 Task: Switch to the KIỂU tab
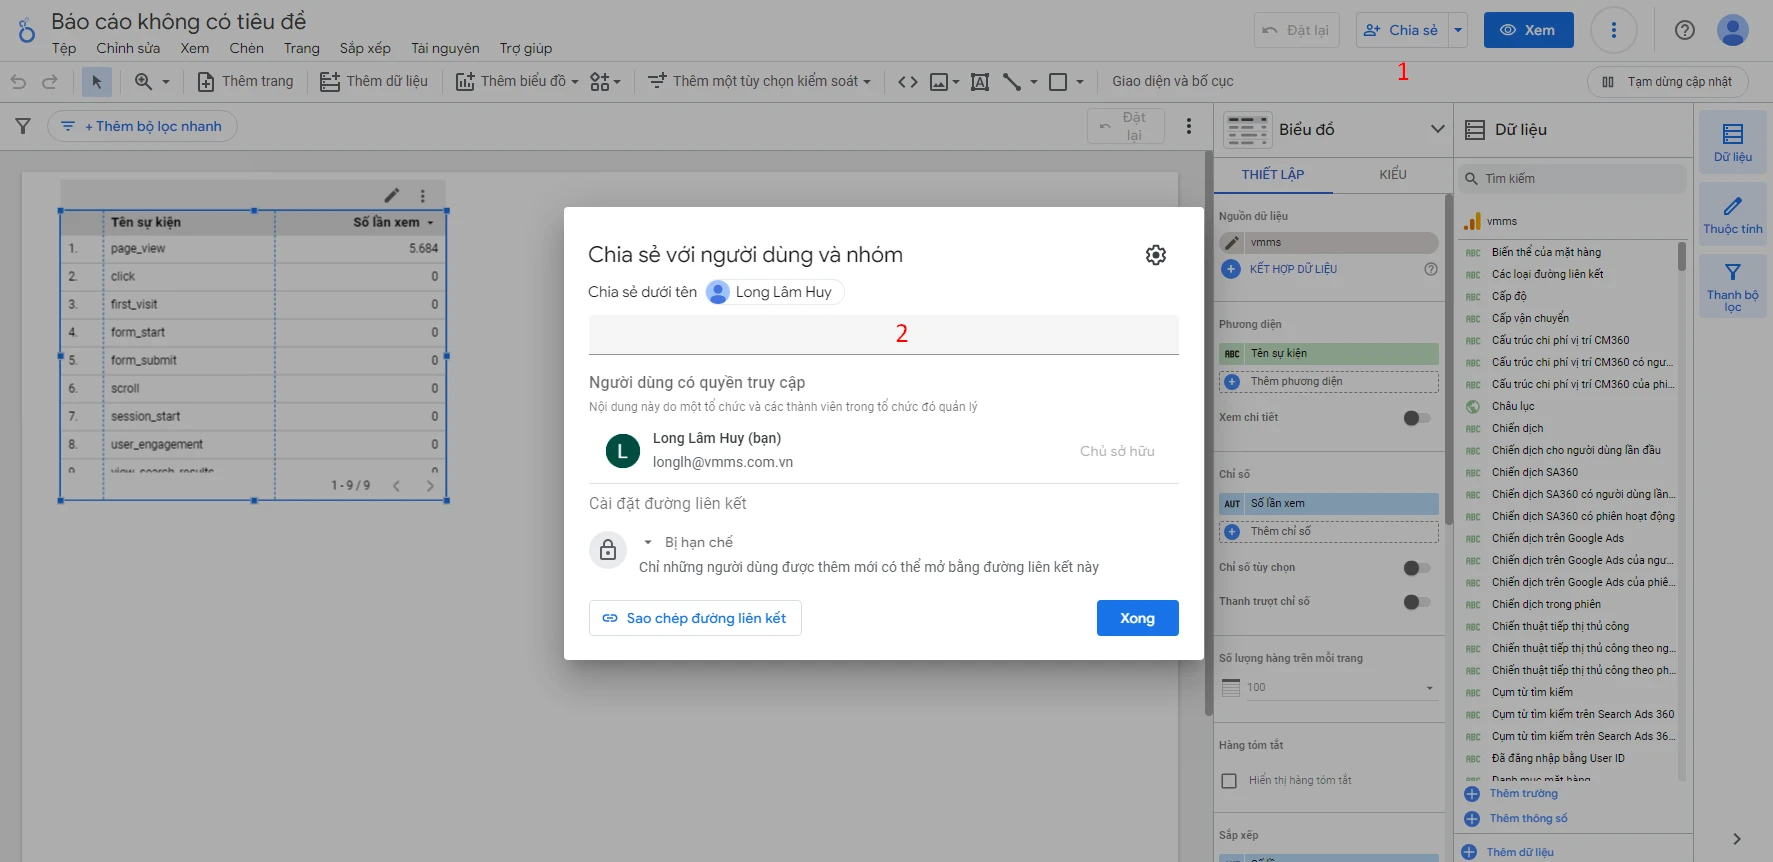tap(1392, 174)
